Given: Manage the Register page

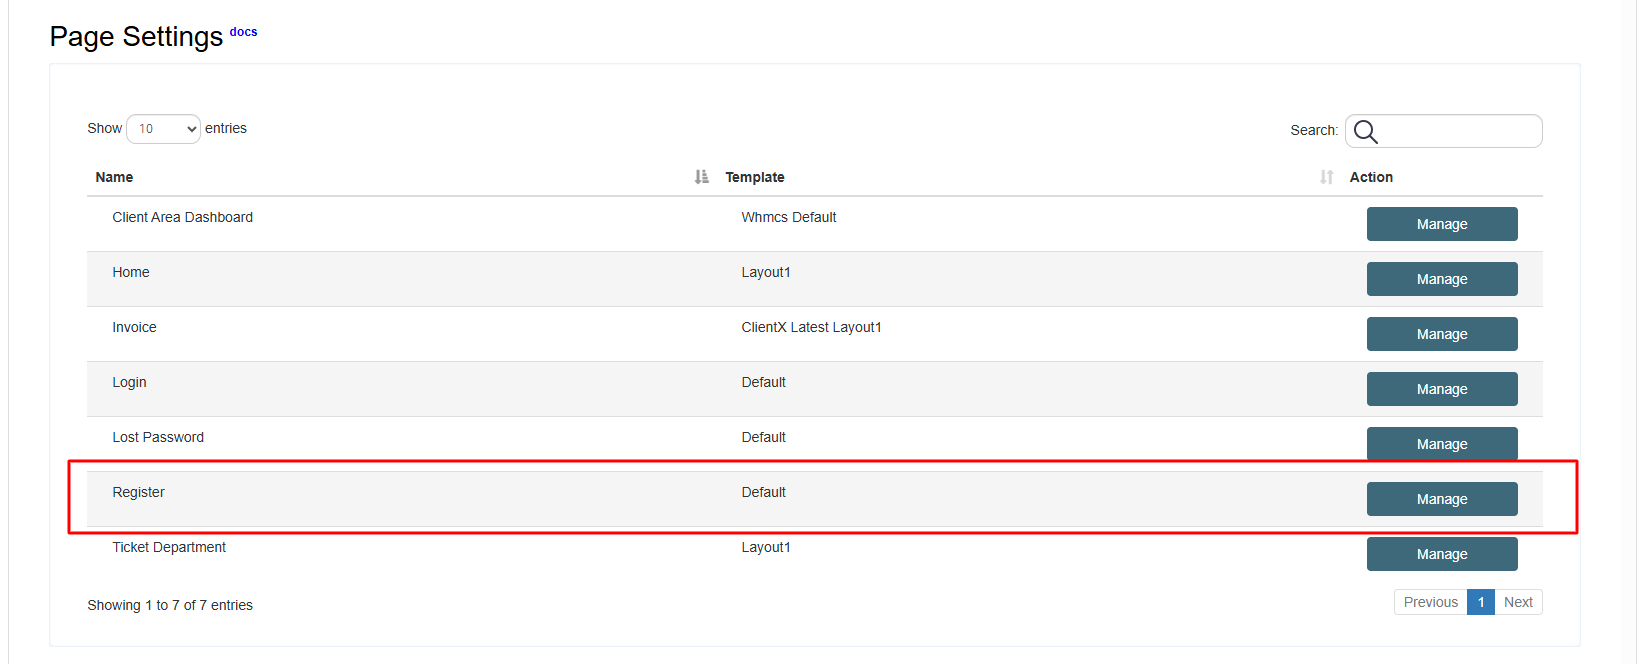Looking at the screenshot, I should [1441, 499].
